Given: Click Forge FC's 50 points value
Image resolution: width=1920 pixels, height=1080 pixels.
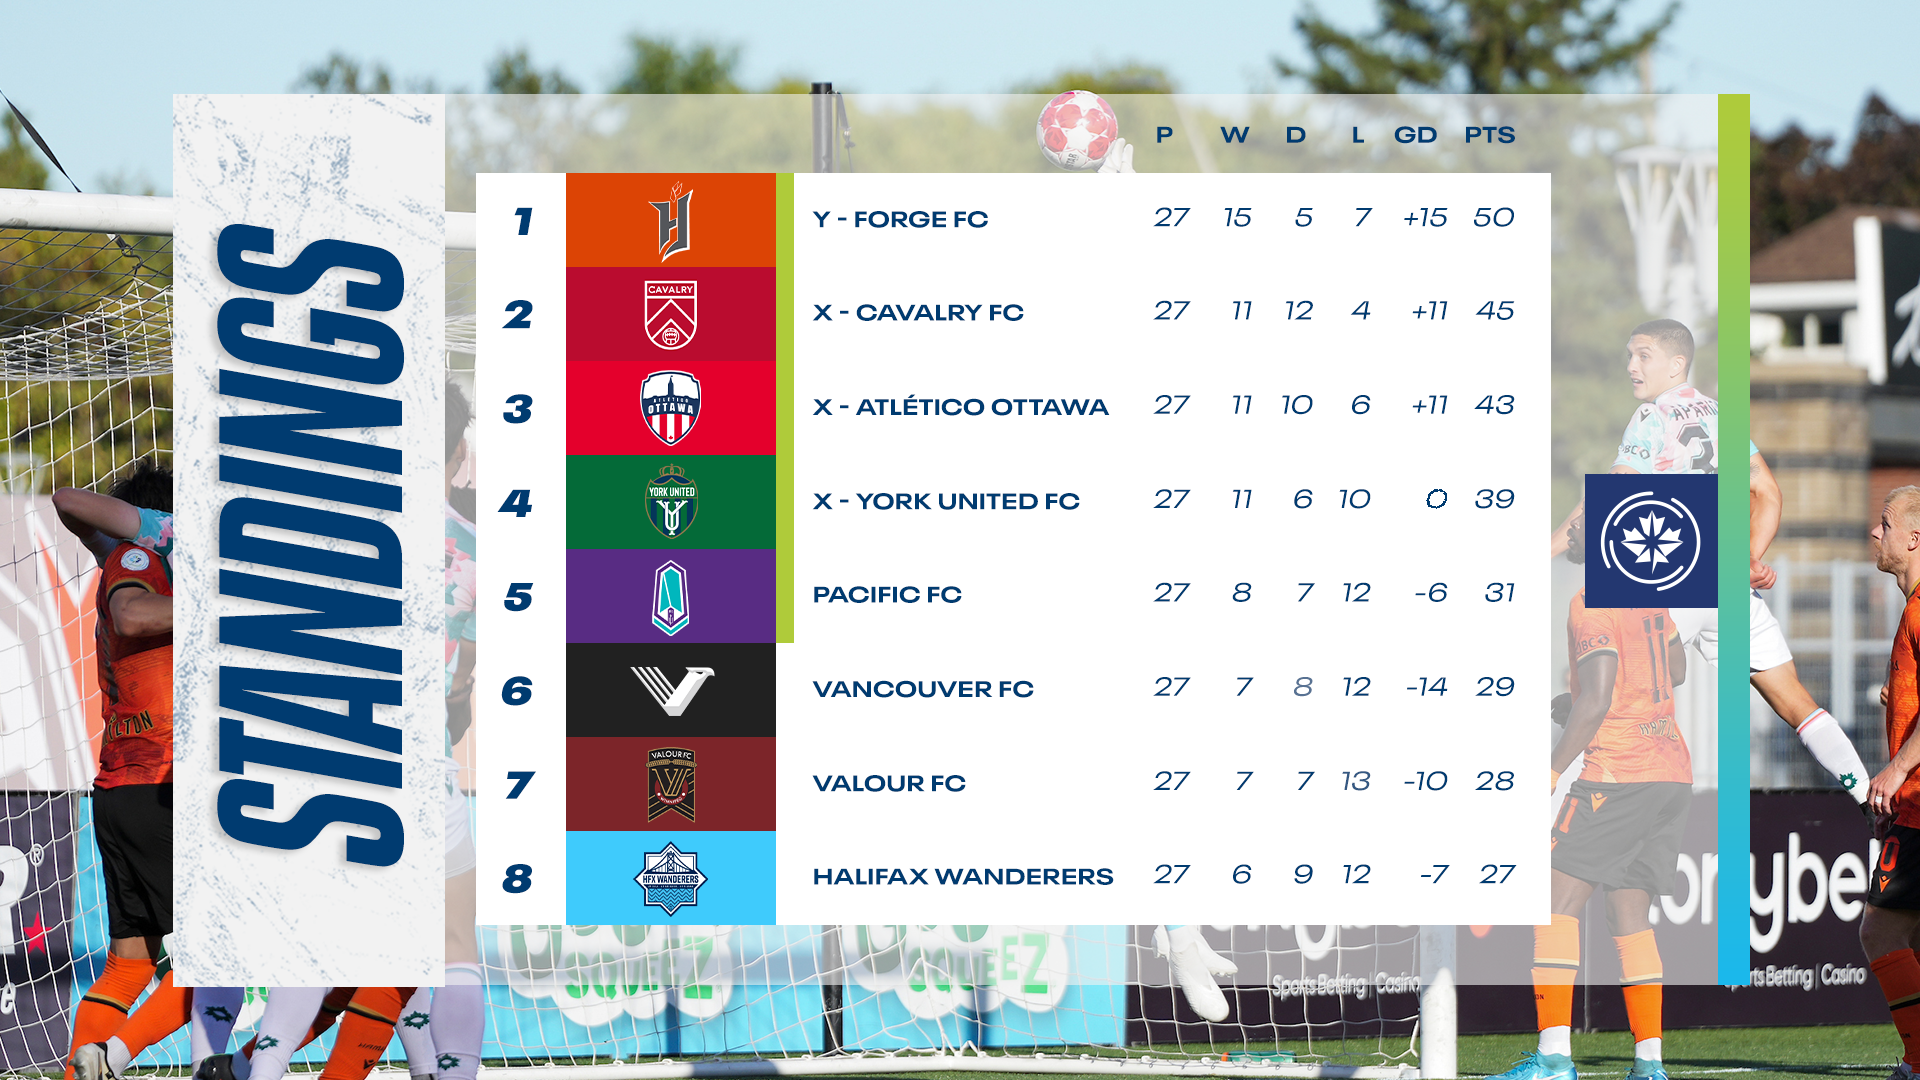Looking at the screenshot, I should click(x=1493, y=218).
